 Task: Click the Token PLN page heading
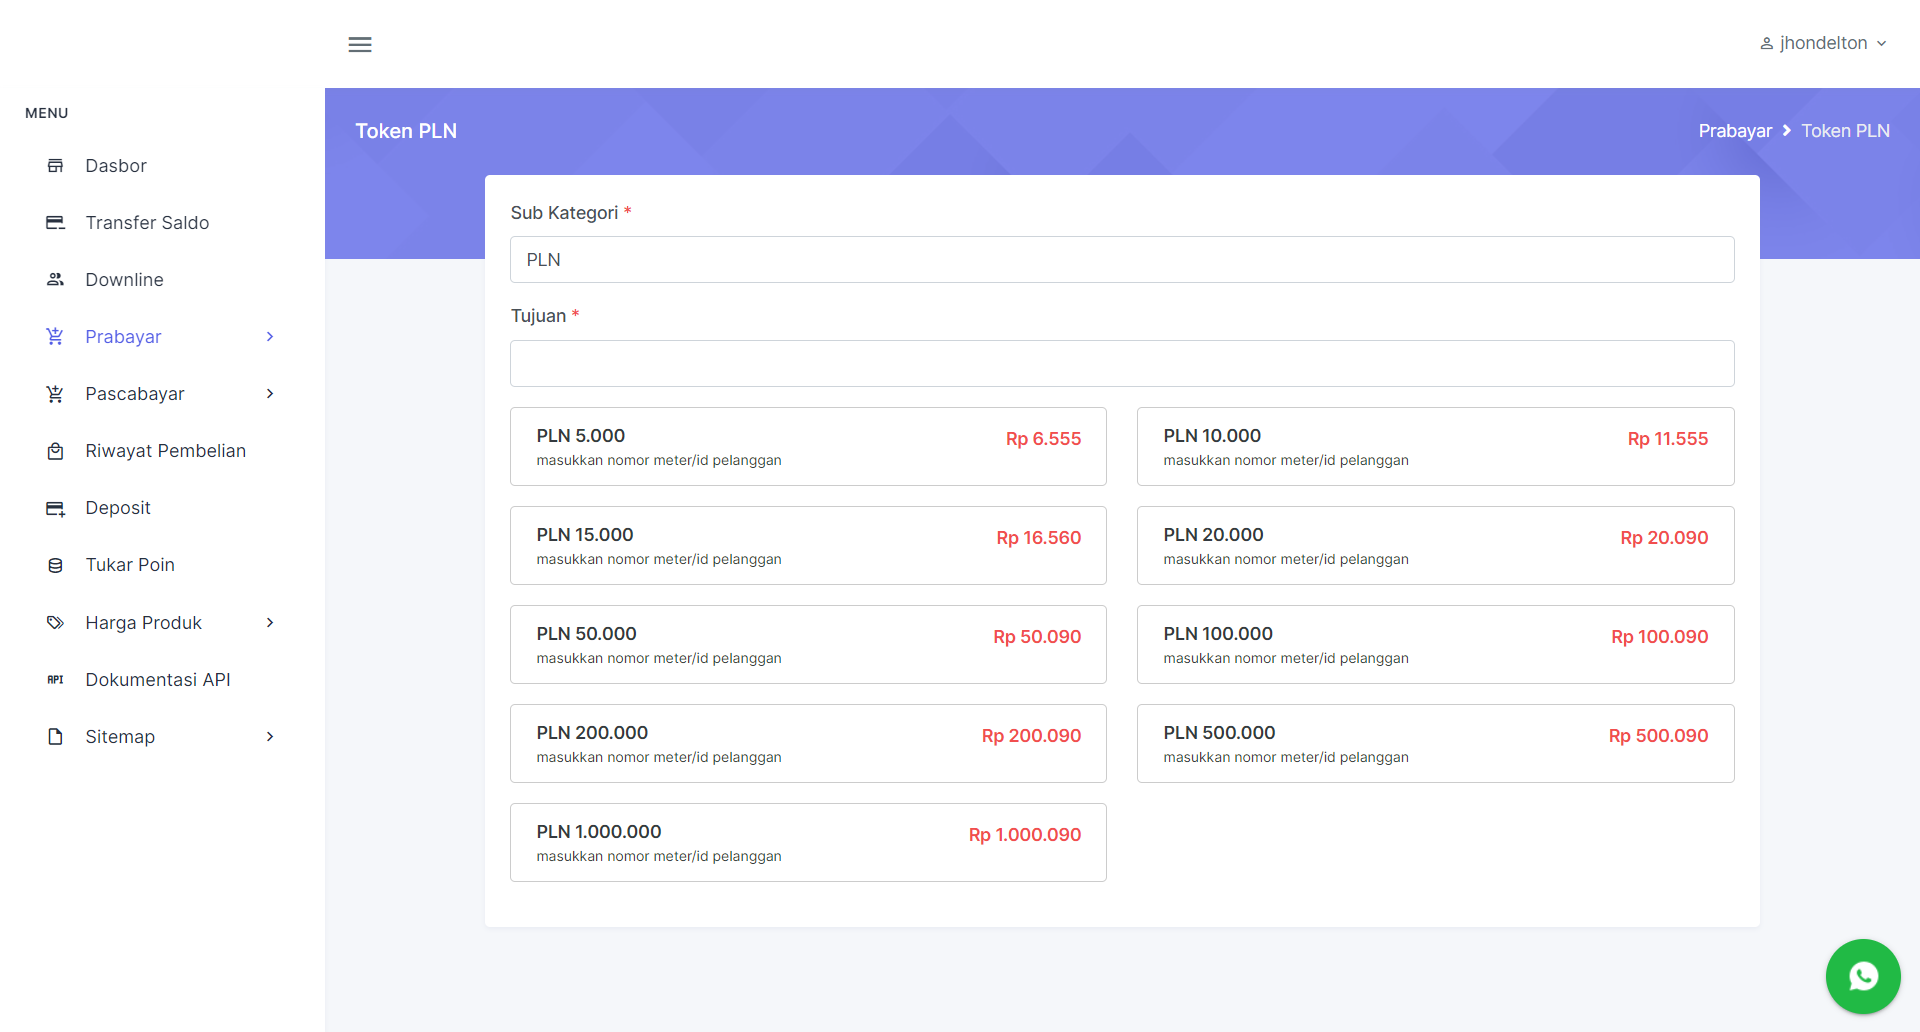[x=406, y=131]
